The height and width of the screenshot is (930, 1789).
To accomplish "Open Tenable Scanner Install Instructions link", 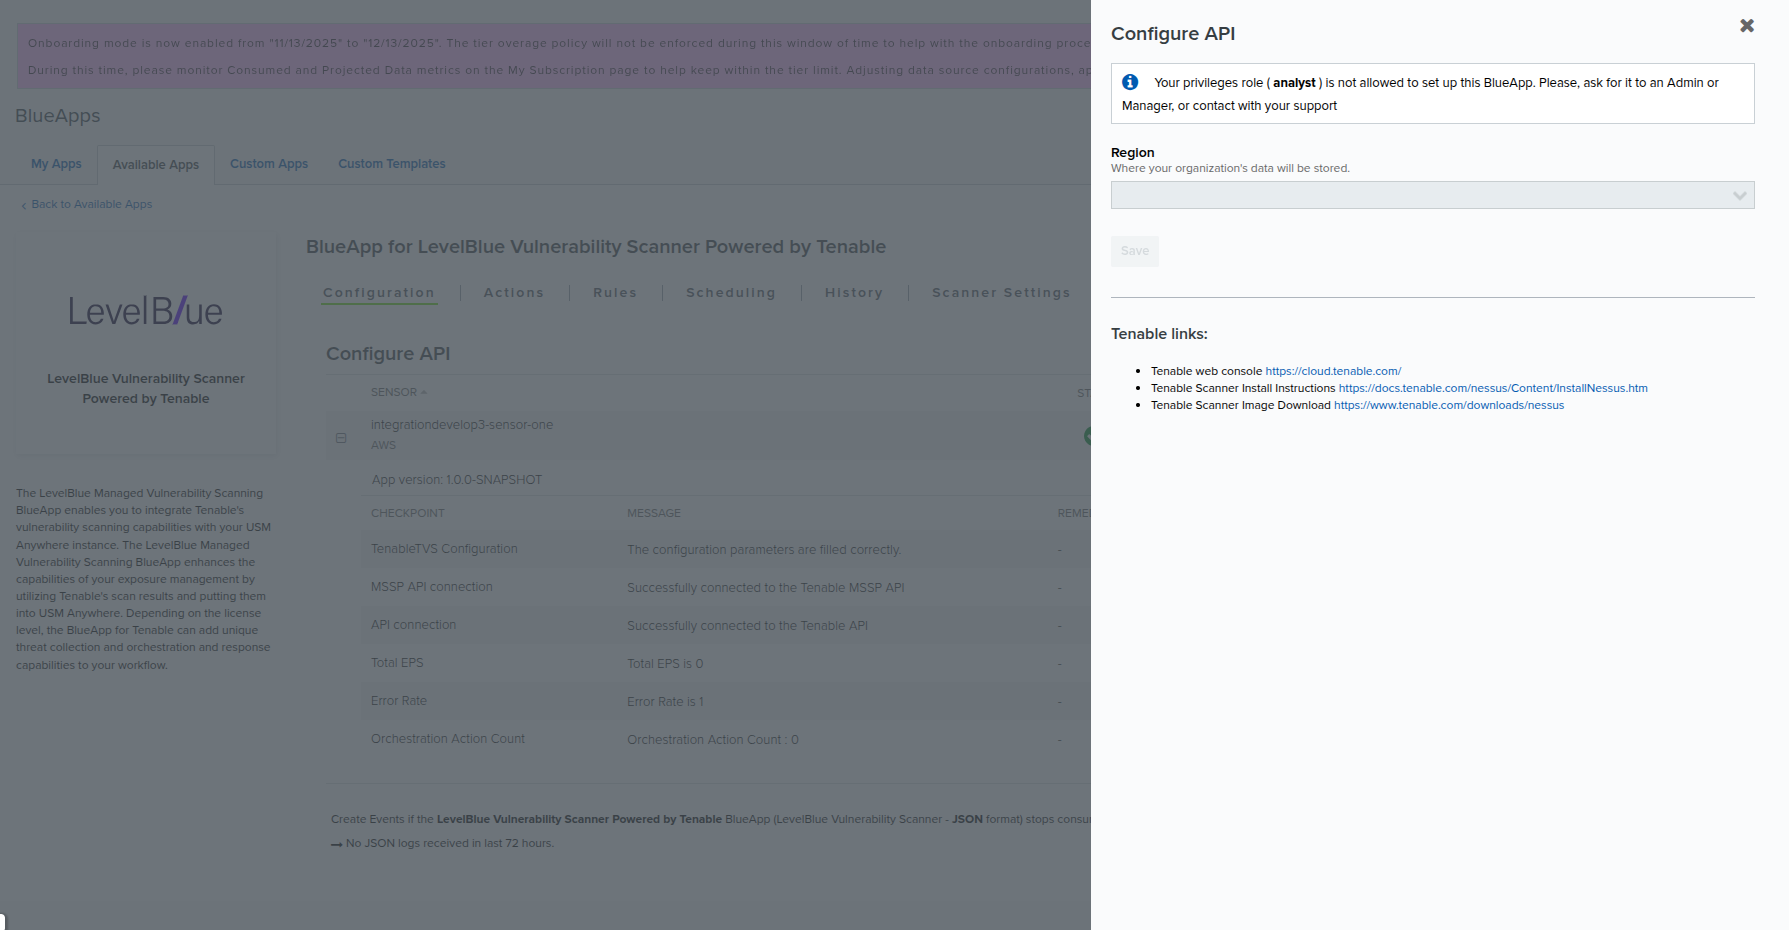I will click(1493, 388).
